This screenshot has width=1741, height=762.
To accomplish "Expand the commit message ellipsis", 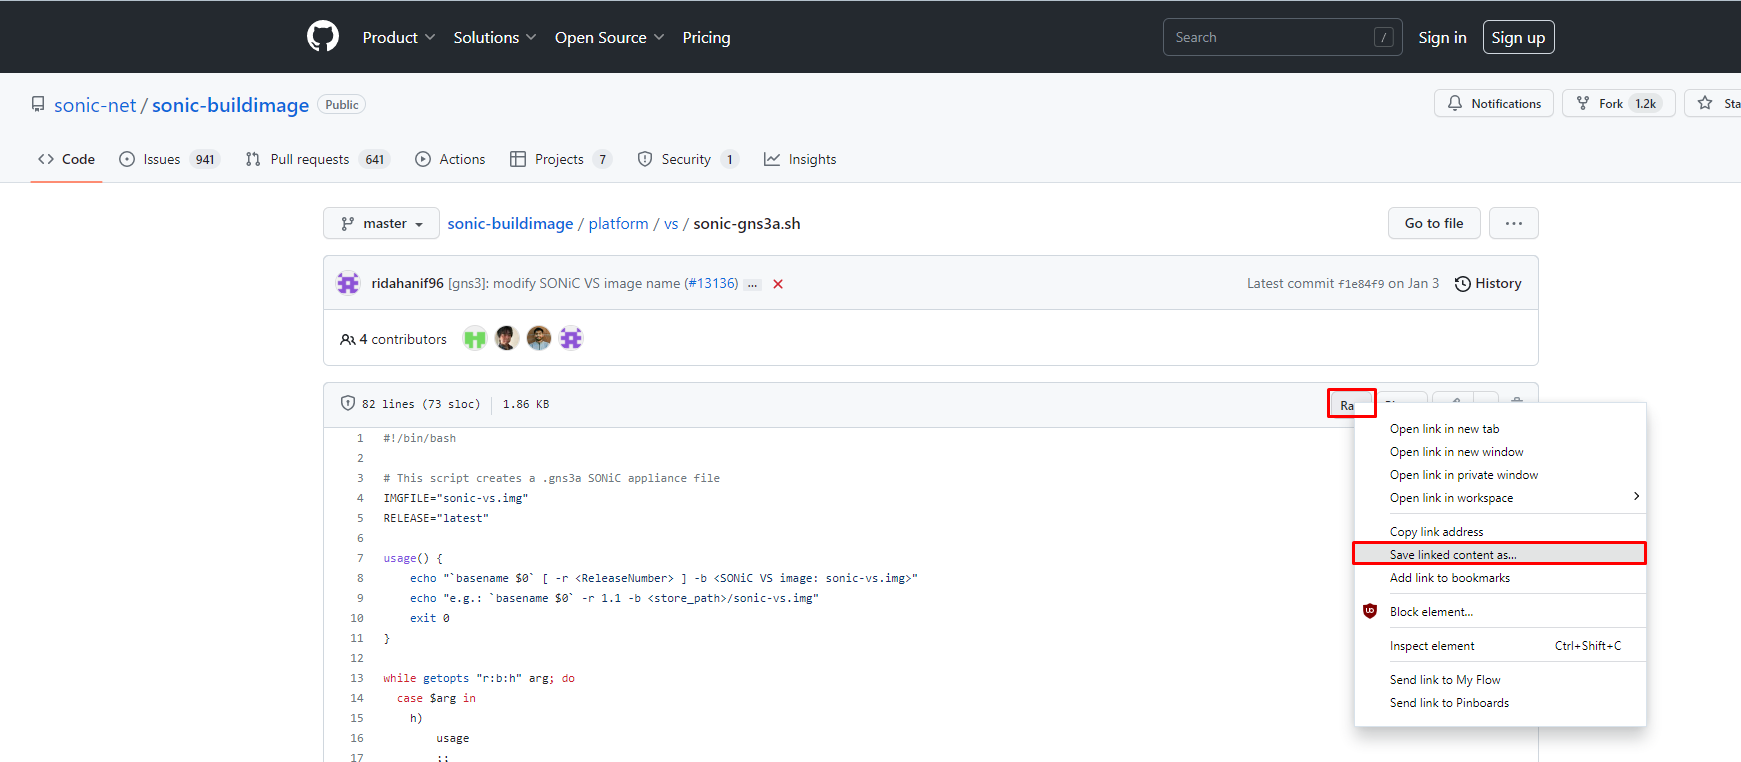I will click(x=753, y=285).
